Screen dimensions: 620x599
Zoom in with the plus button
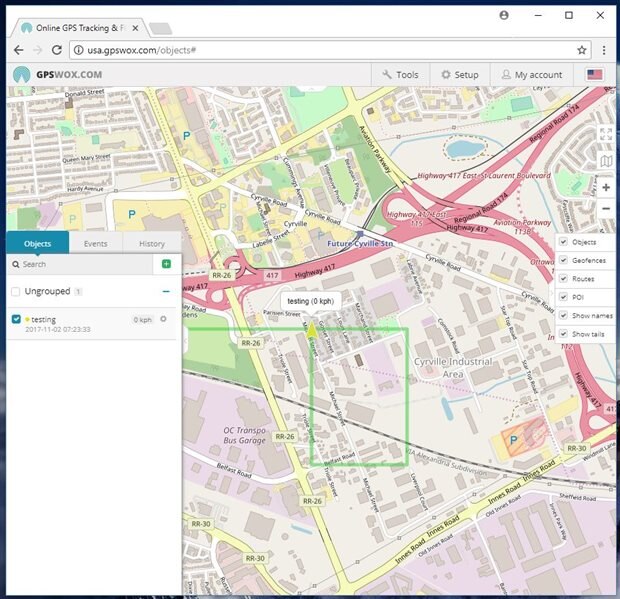(x=606, y=187)
